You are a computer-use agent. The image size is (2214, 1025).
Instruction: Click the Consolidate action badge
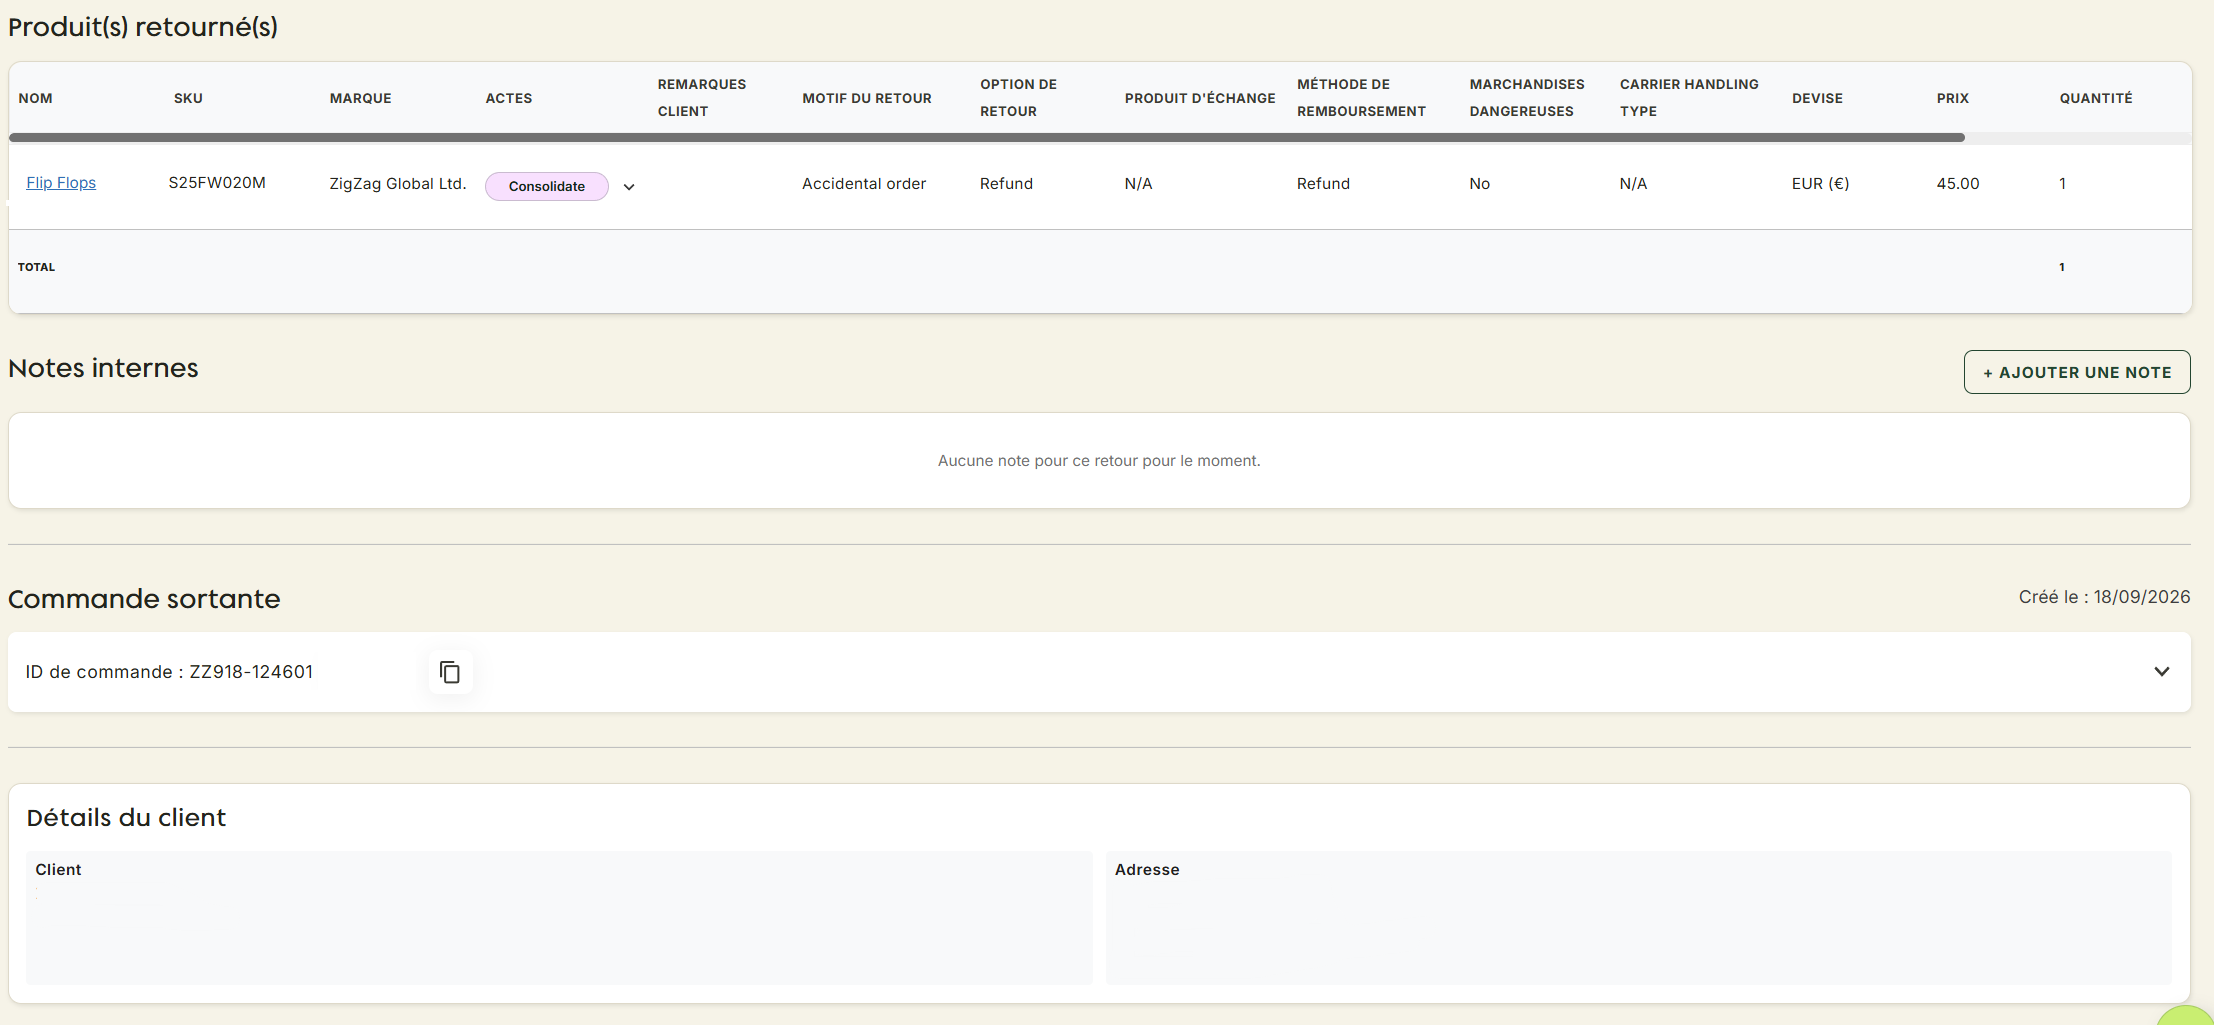[x=547, y=186]
